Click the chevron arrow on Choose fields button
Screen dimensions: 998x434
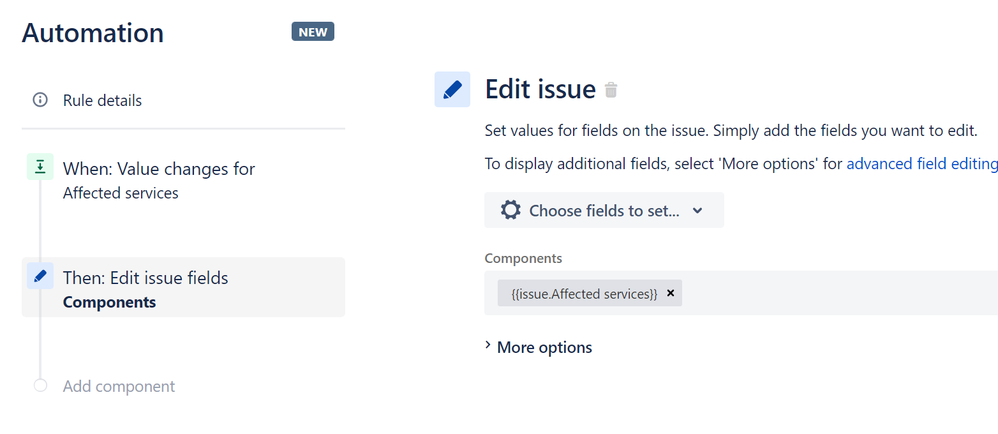(x=698, y=211)
